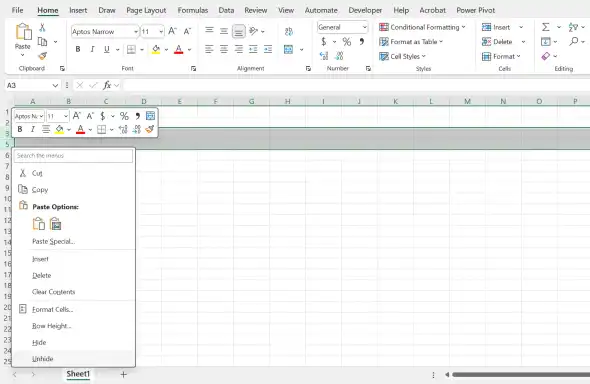Toggle Center alignment in ribbon
Viewport: 590px width, 384px height.
pyautogui.click(x=224, y=49)
